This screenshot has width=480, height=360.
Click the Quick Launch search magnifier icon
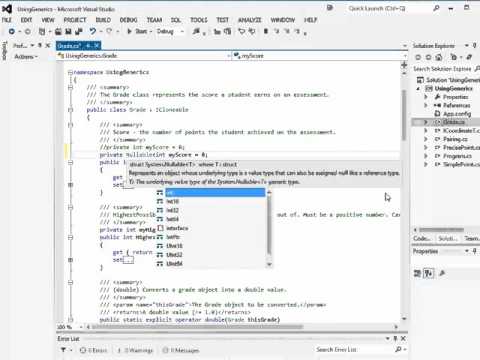pyautogui.click(x=436, y=8)
